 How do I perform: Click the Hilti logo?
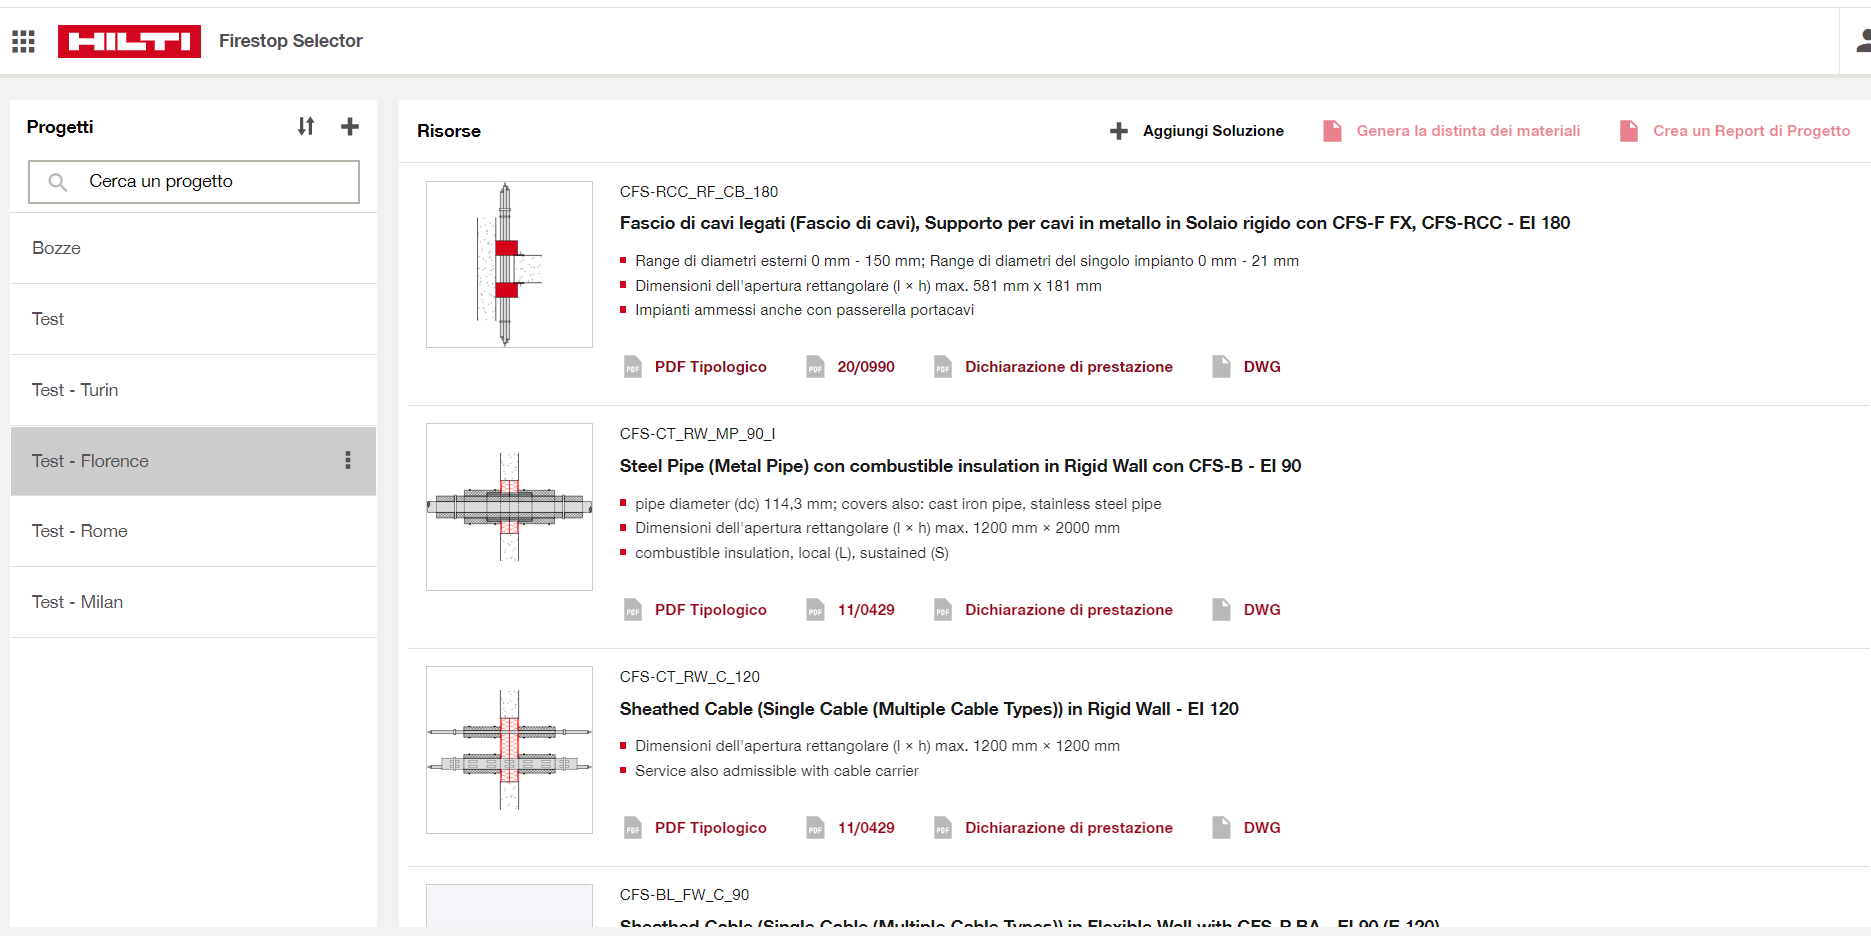(129, 41)
